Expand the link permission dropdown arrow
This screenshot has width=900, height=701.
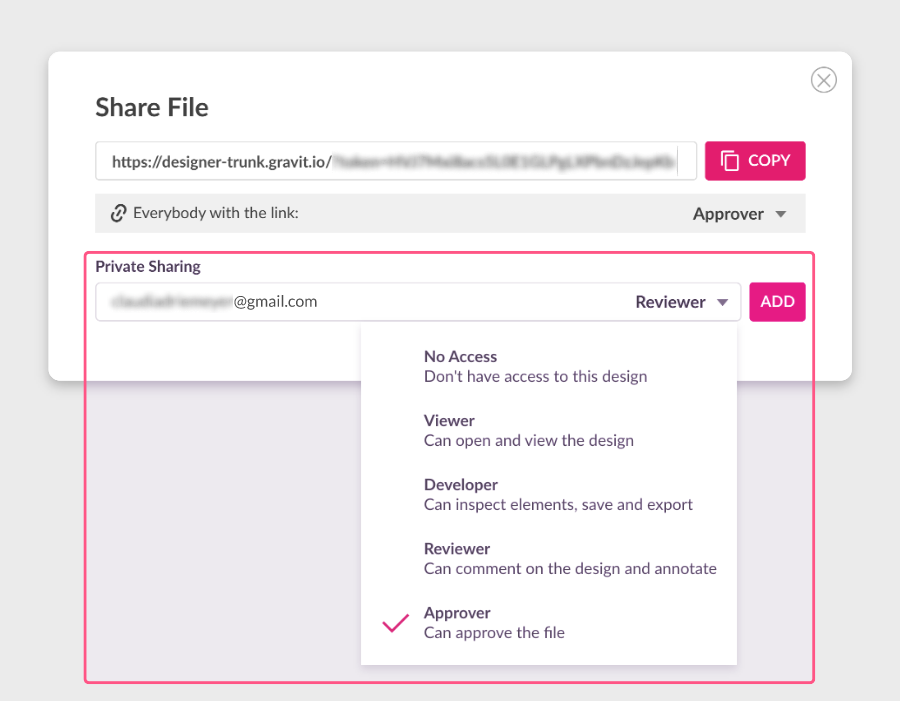pos(781,214)
